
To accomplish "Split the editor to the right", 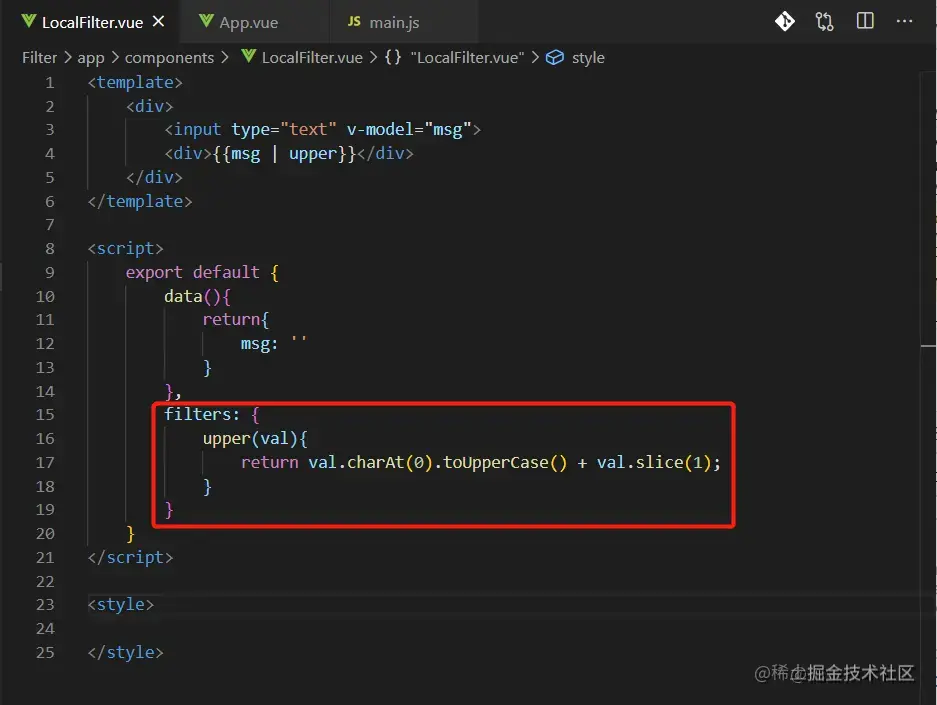I will pyautogui.click(x=865, y=21).
